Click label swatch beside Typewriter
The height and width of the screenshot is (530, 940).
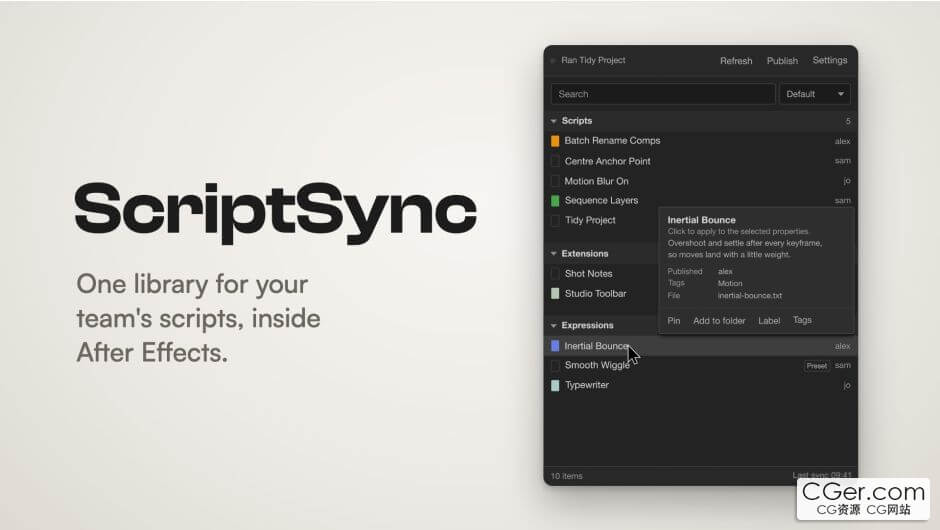pos(555,386)
